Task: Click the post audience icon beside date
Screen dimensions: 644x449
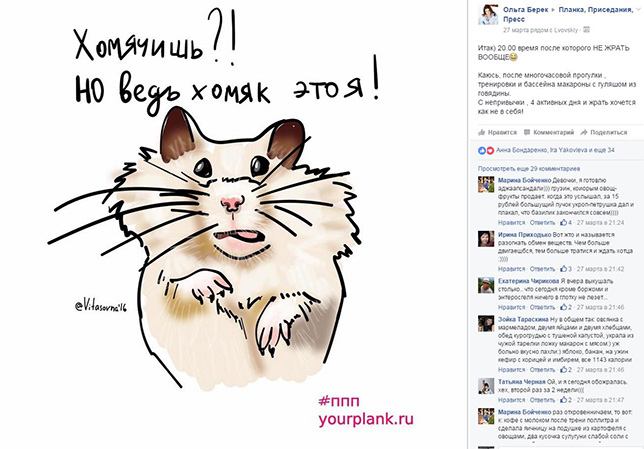Action: [x=586, y=30]
